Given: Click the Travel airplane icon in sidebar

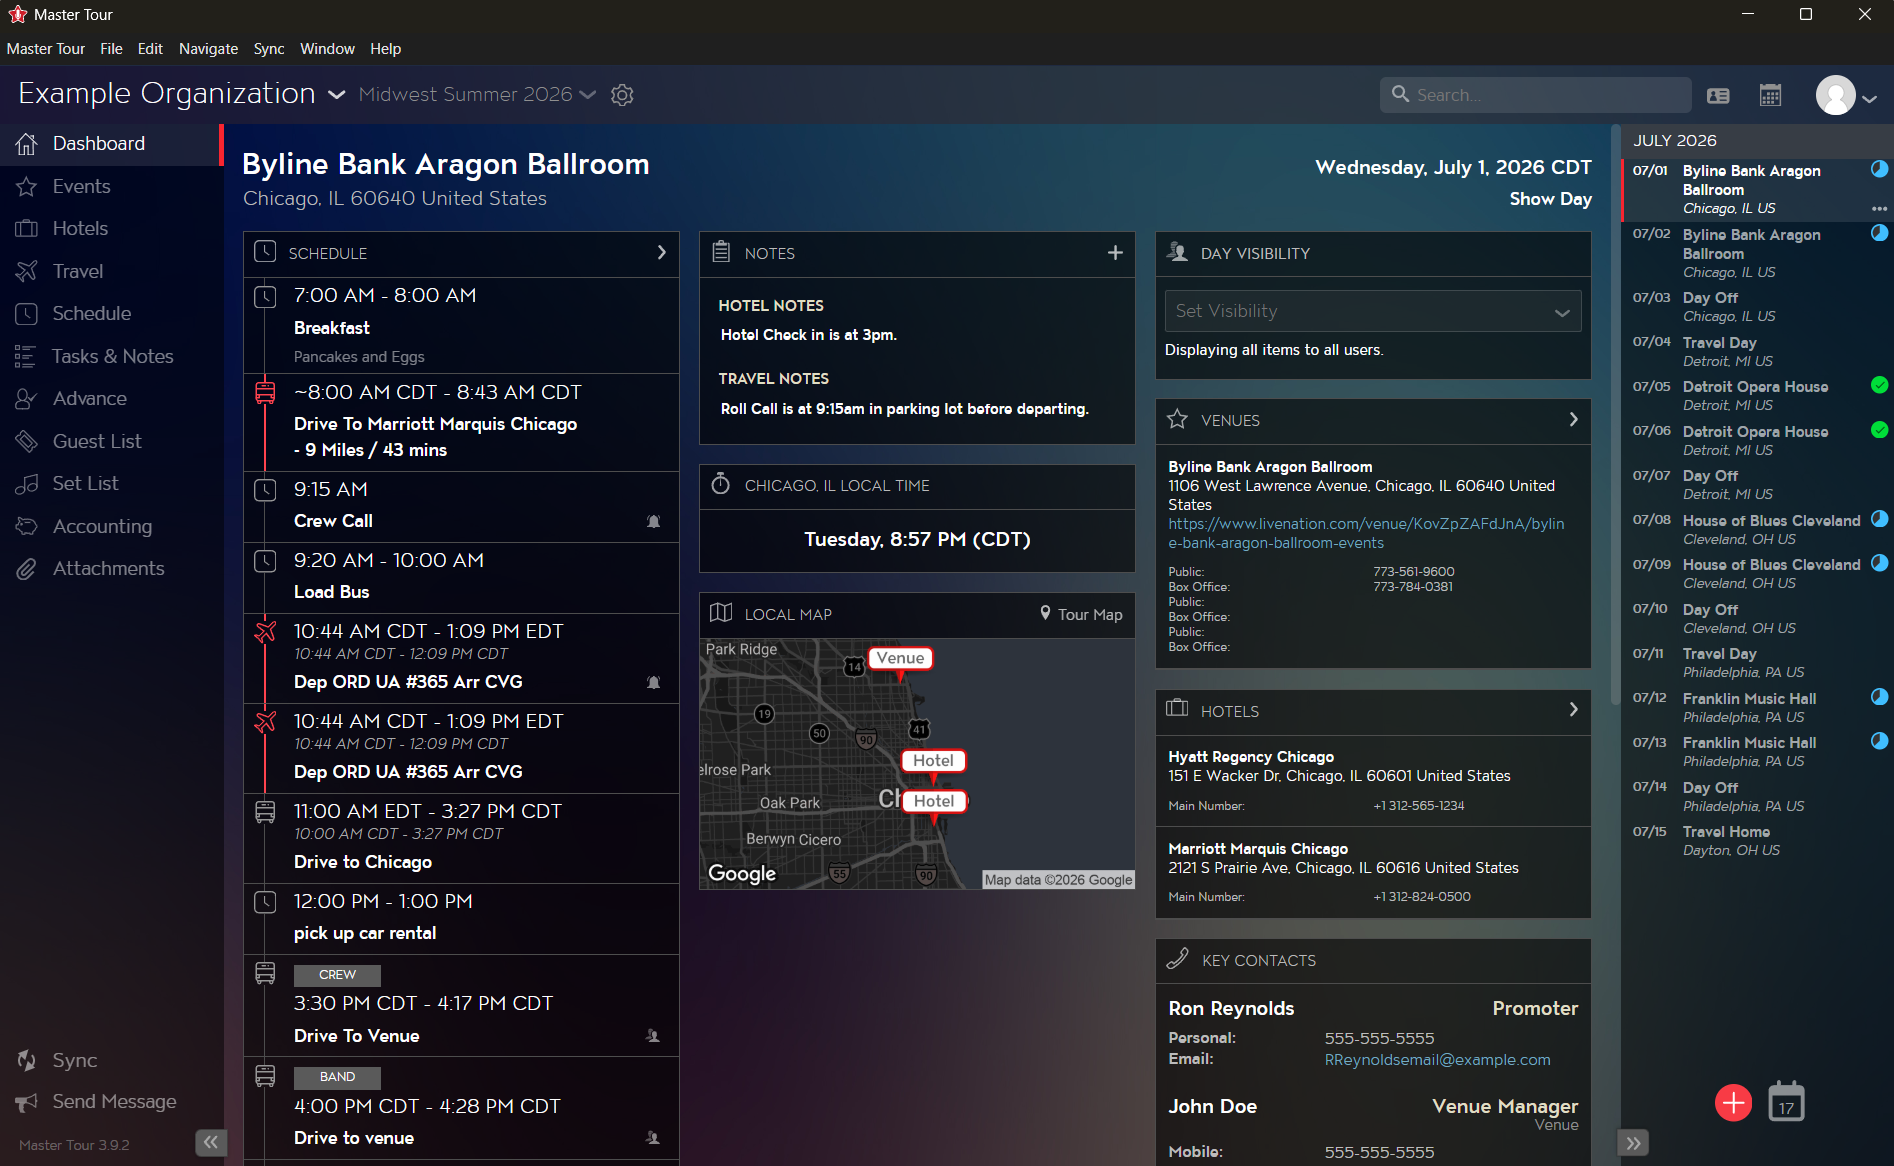Looking at the screenshot, I should coord(27,271).
